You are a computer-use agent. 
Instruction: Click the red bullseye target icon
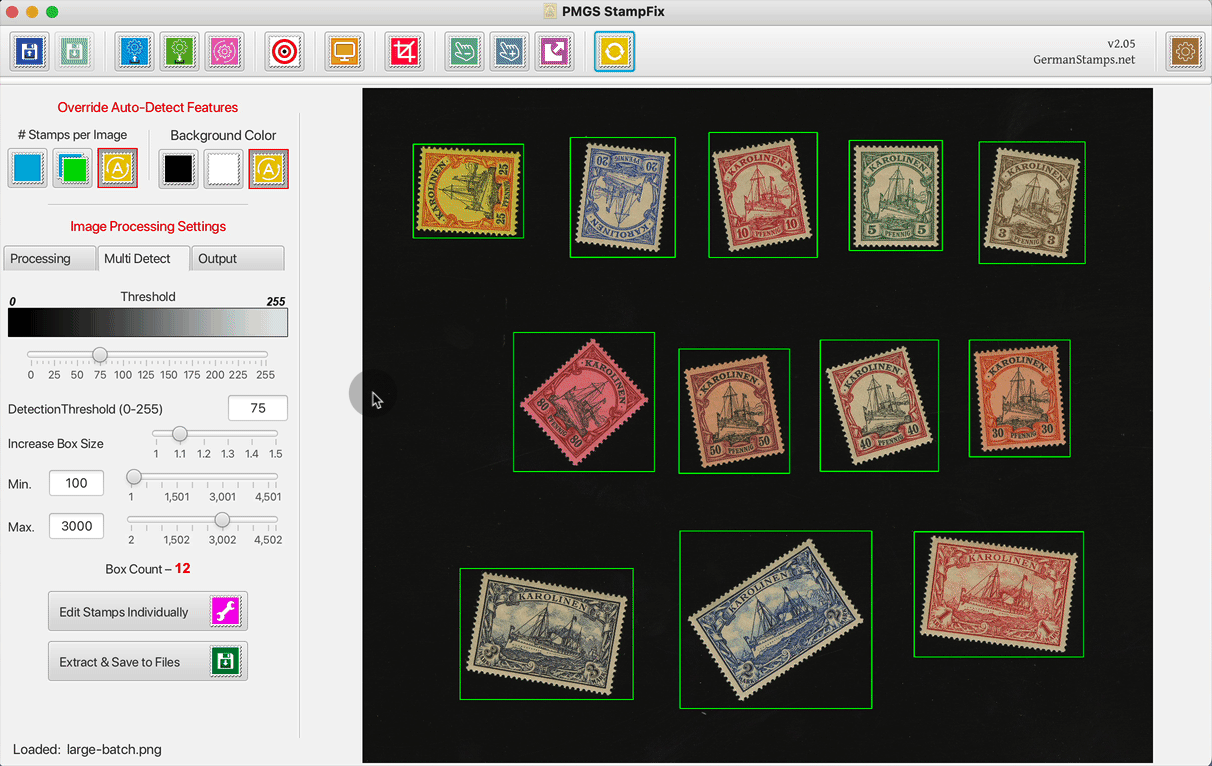(285, 51)
